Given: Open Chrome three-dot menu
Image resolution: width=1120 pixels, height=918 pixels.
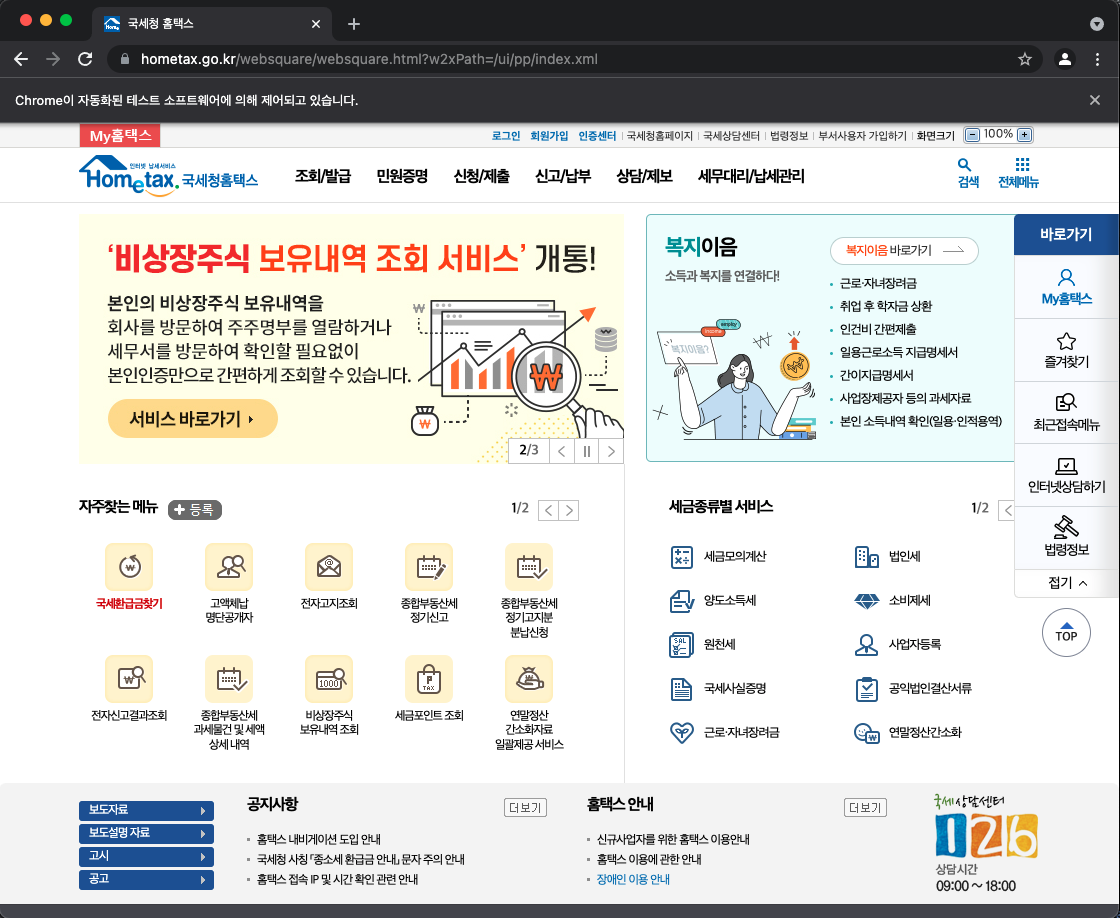Looking at the screenshot, I should click(1098, 59).
